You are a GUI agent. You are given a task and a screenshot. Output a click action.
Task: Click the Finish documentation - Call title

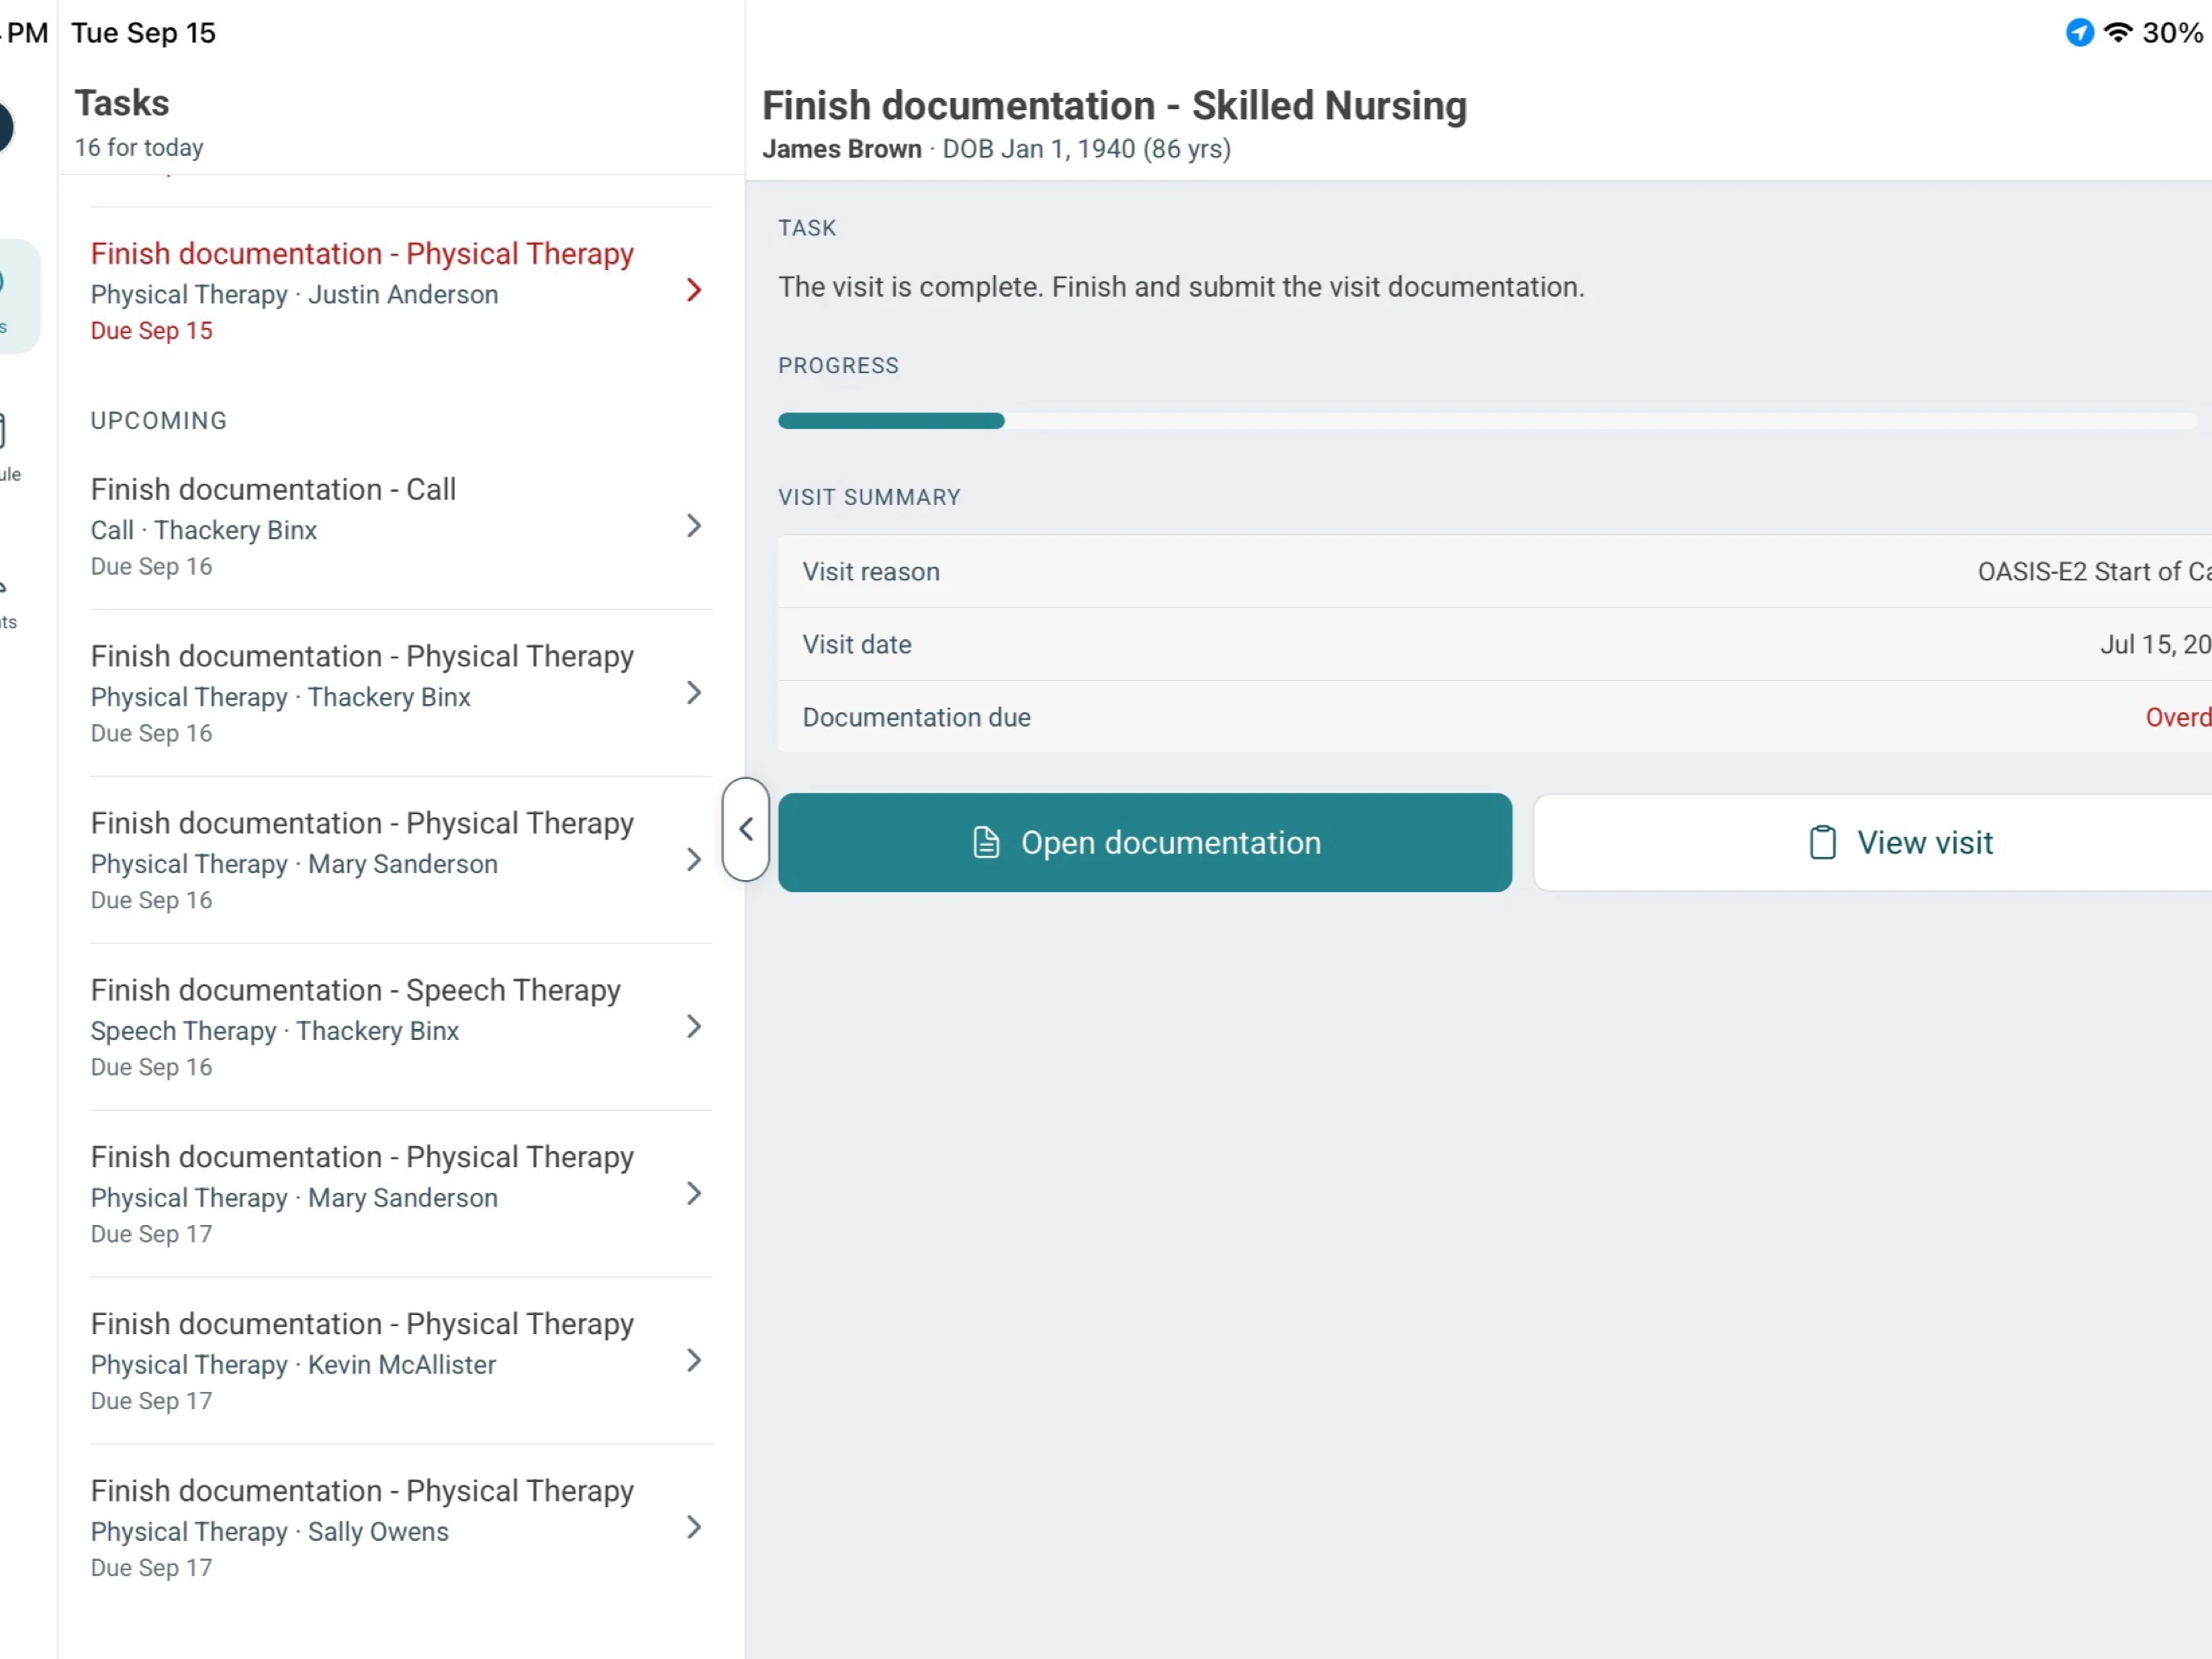tap(273, 489)
